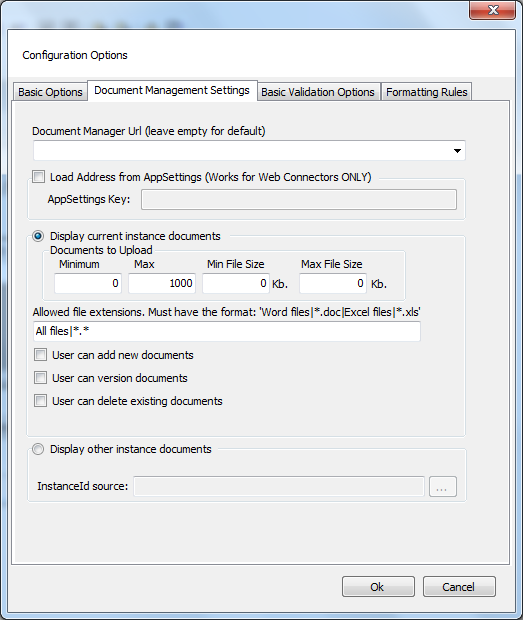Viewport: 523px width, 620px height.
Task: Select the Document Management Settings tab
Action: (x=172, y=91)
